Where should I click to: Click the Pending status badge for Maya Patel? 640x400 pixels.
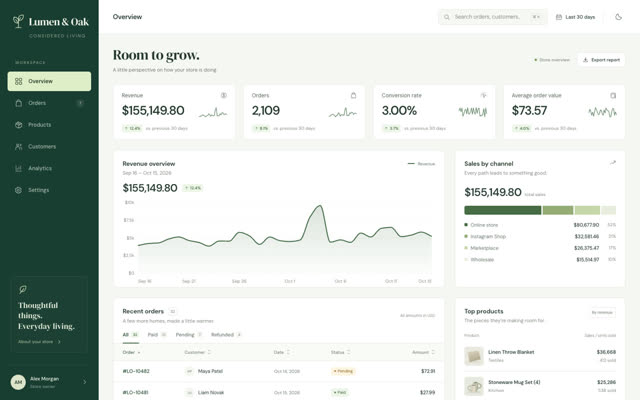click(x=343, y=371)
